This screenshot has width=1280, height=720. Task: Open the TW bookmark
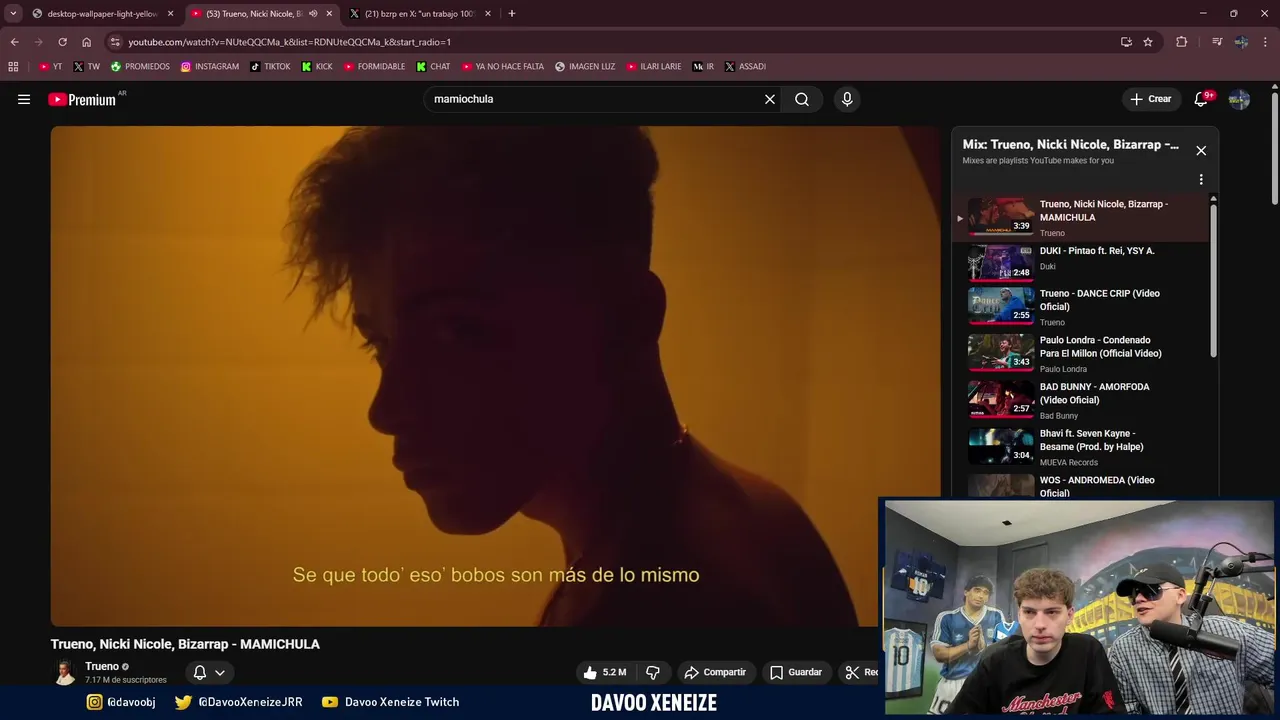pyautogui.click(x=86, y=67)
